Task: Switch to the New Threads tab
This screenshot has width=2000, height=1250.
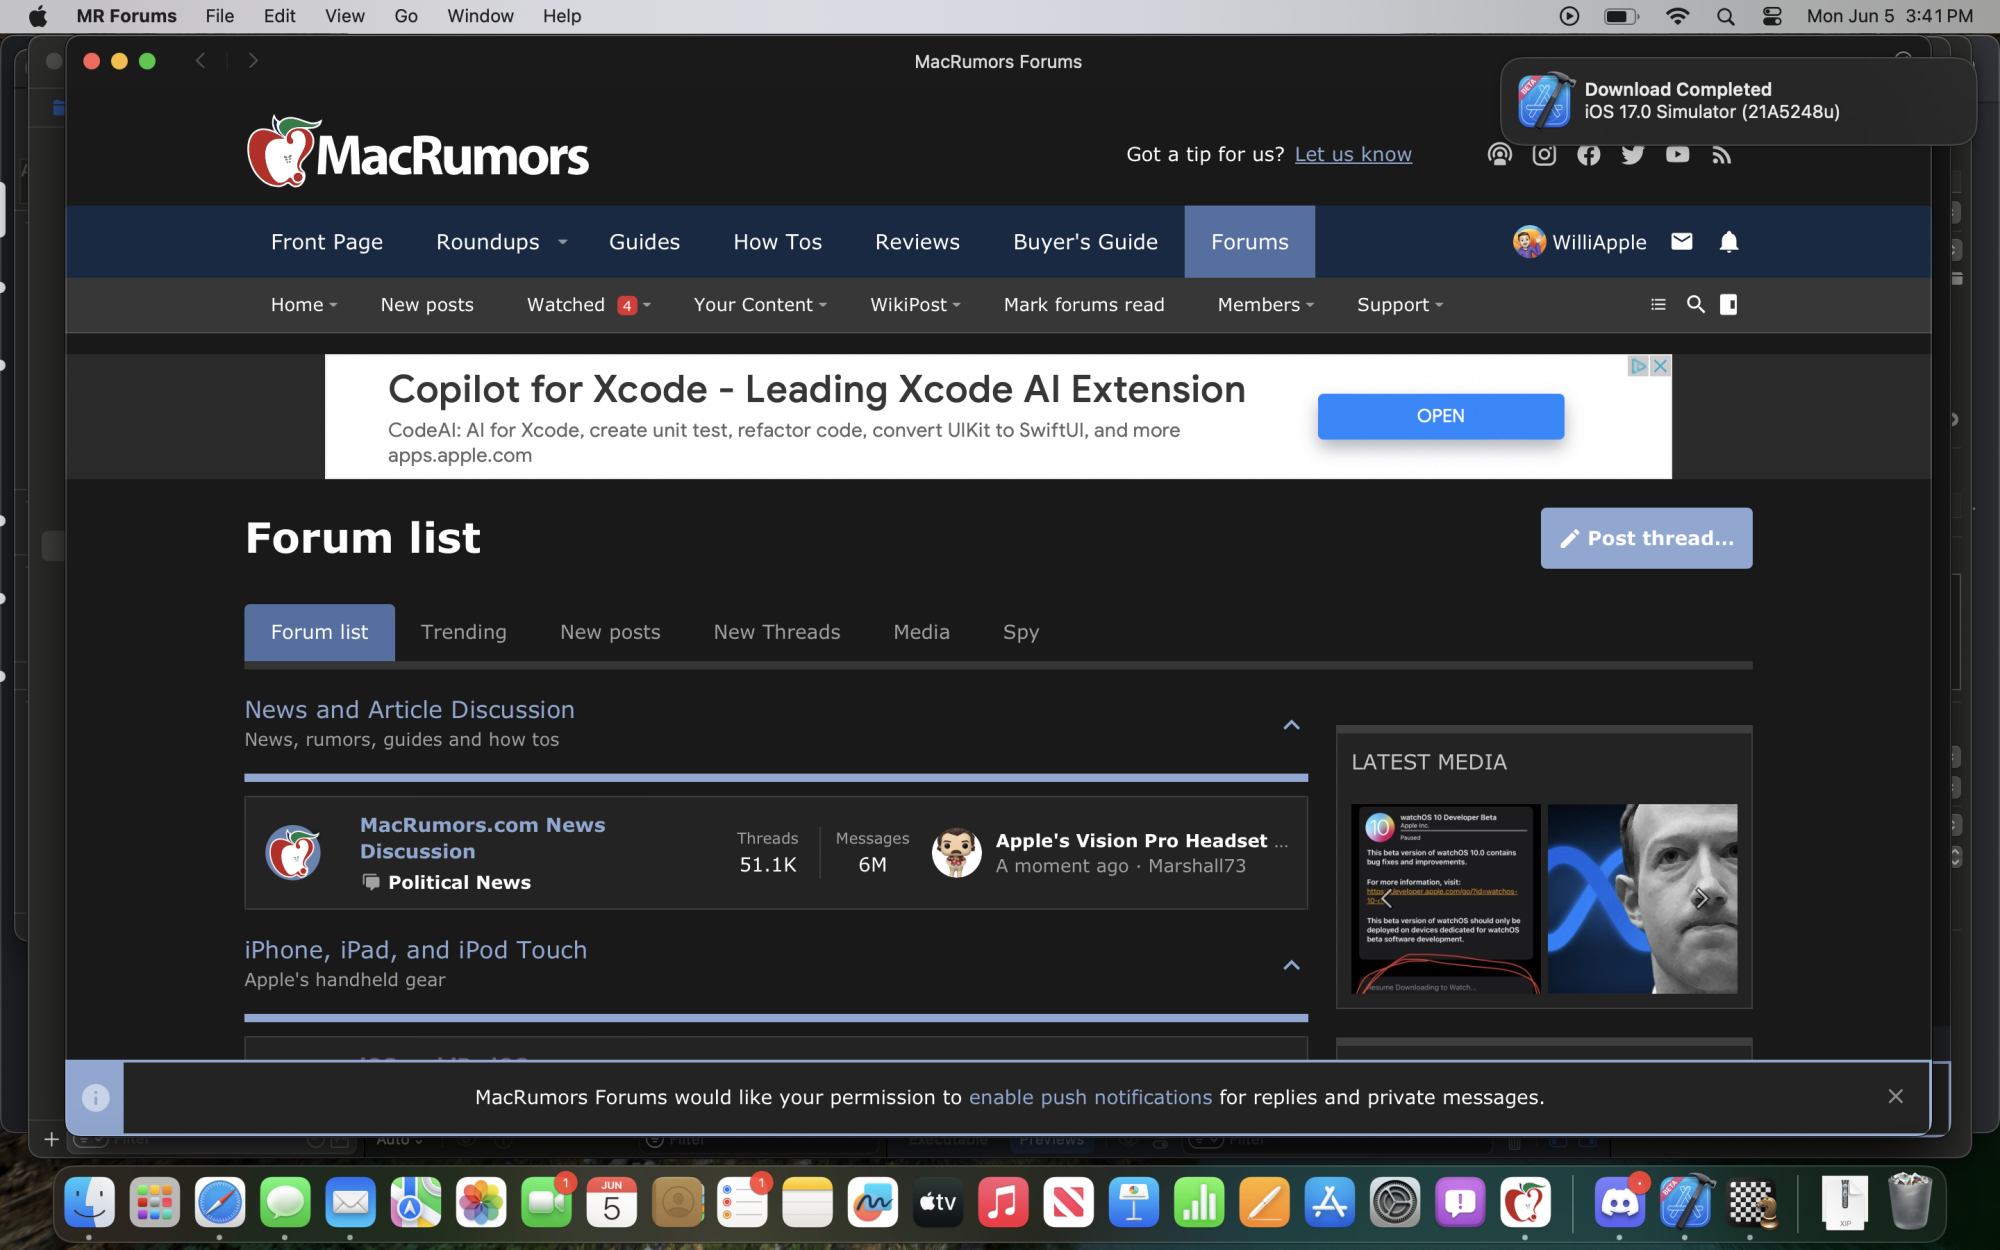Action: [x=776, y=632]
